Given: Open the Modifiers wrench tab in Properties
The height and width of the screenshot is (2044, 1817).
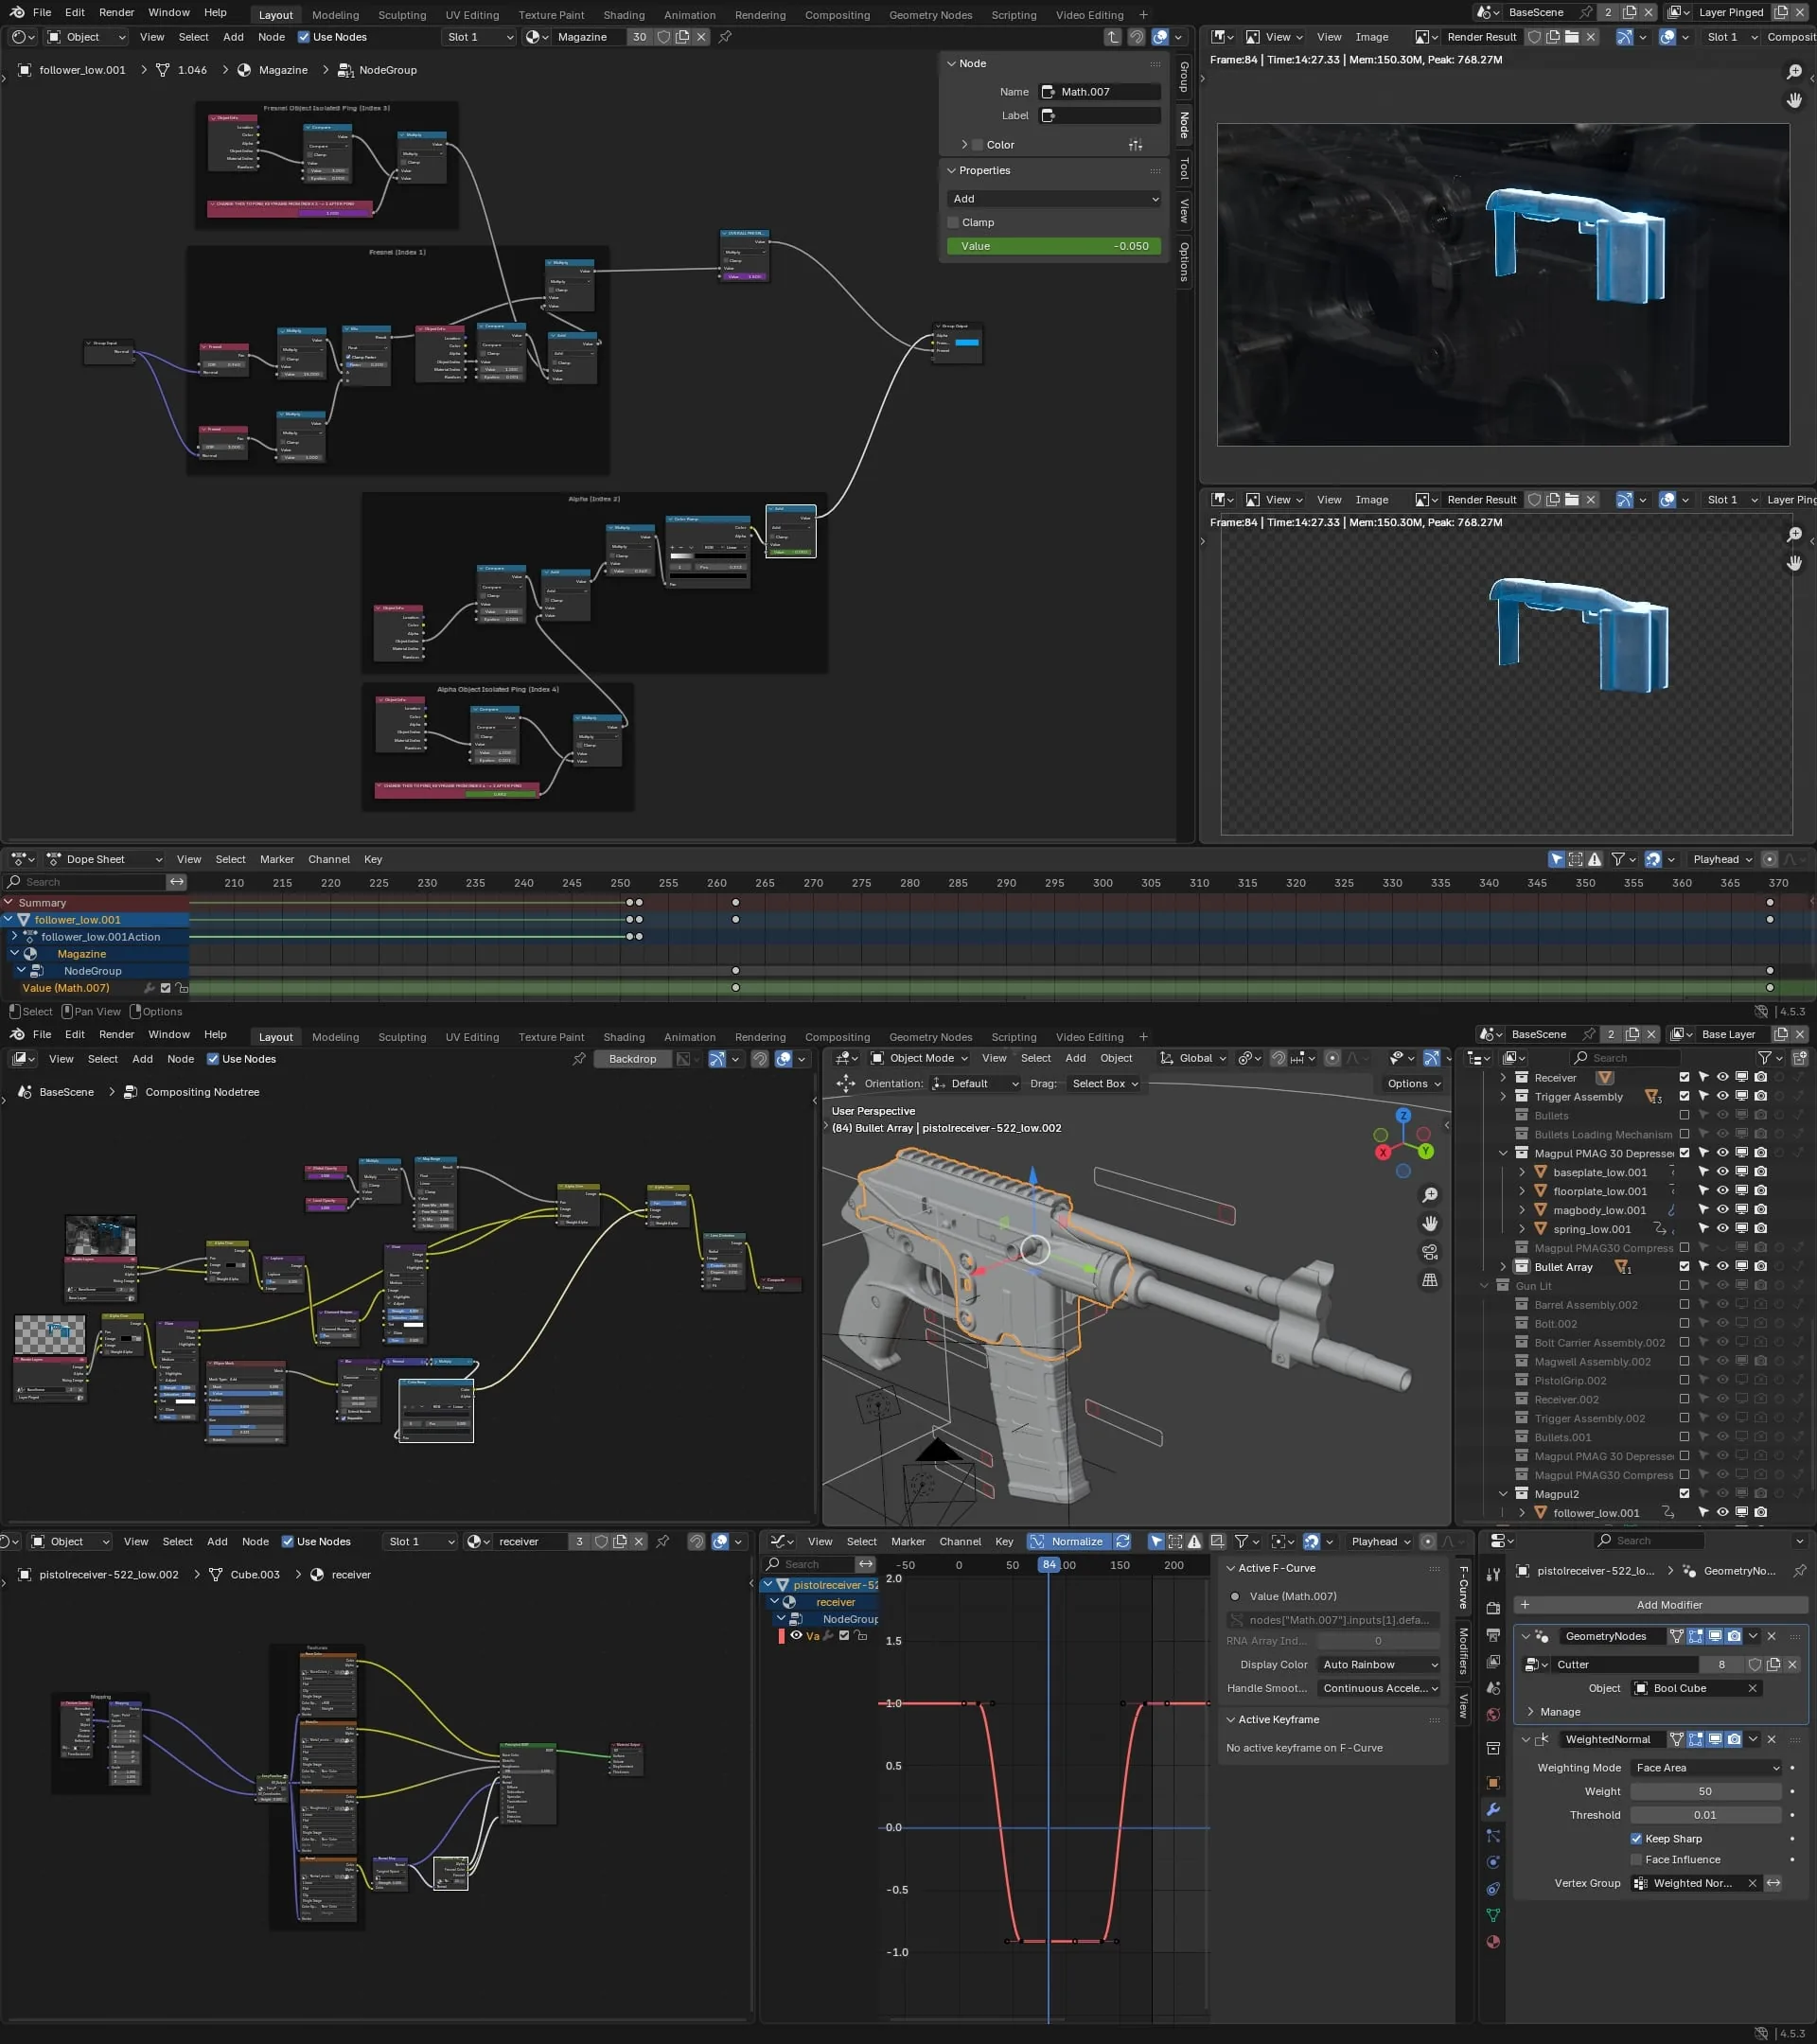Looking at the screenshot, I should 1493,1809.
